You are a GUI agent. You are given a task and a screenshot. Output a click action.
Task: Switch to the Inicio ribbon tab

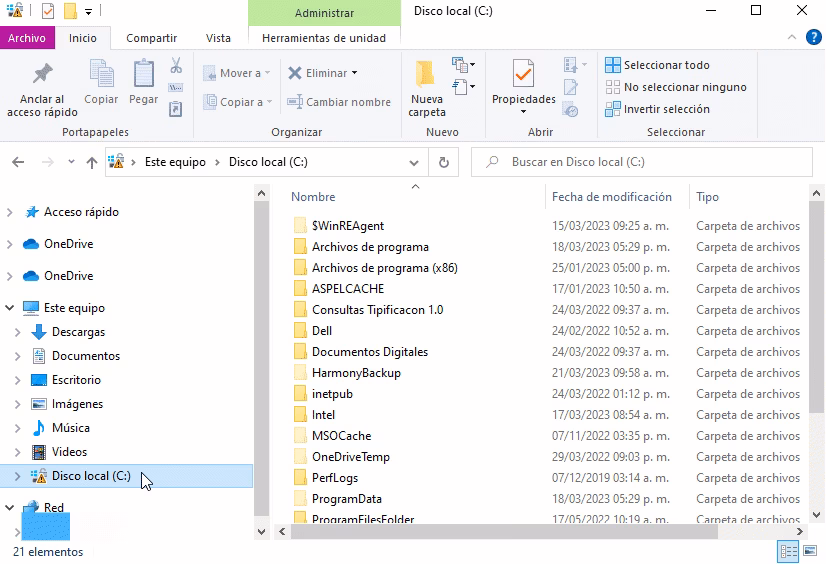pos(83,38)
